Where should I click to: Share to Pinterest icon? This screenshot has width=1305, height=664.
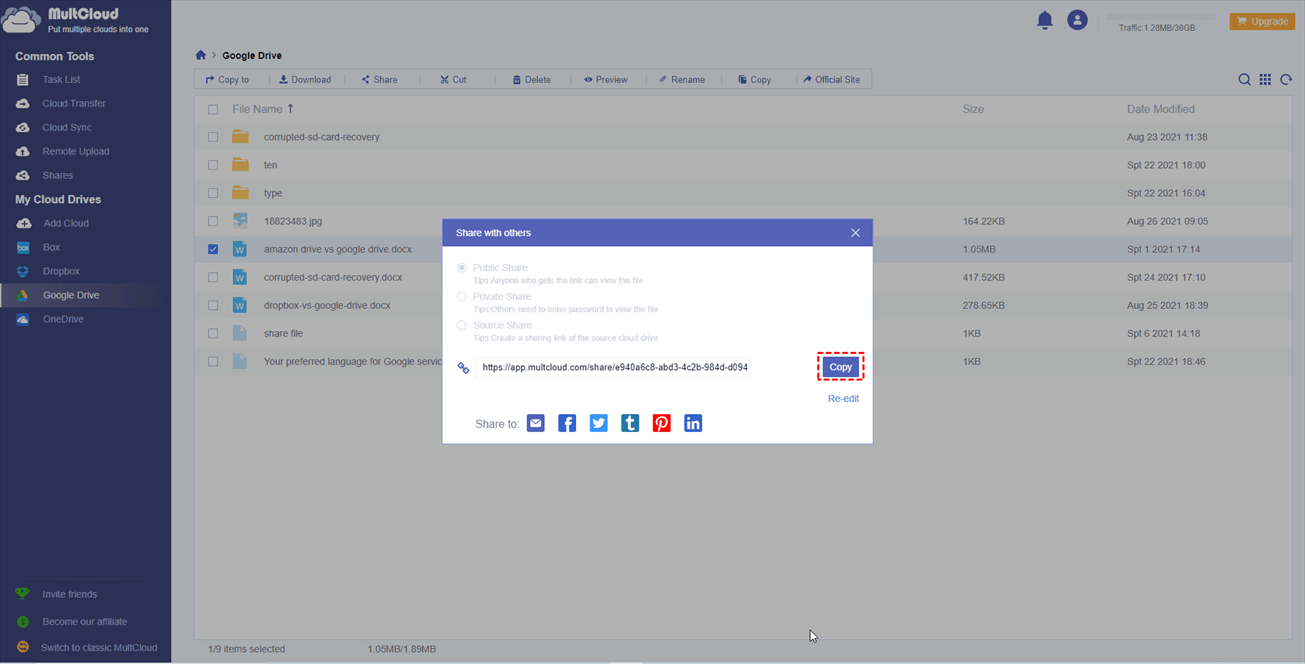[x=661, y=423]
